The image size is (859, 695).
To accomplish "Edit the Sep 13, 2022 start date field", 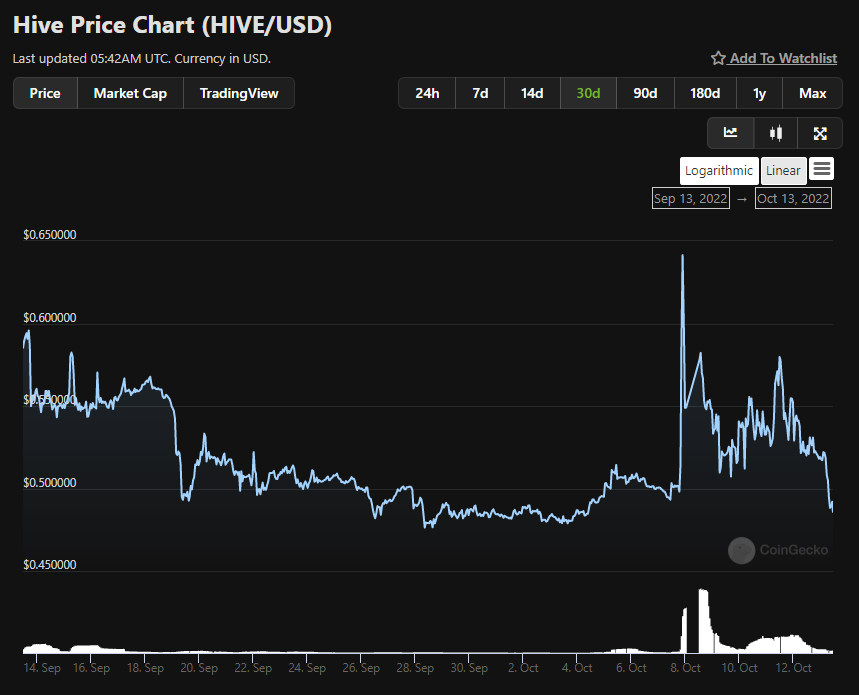I will tap(691, 198).
